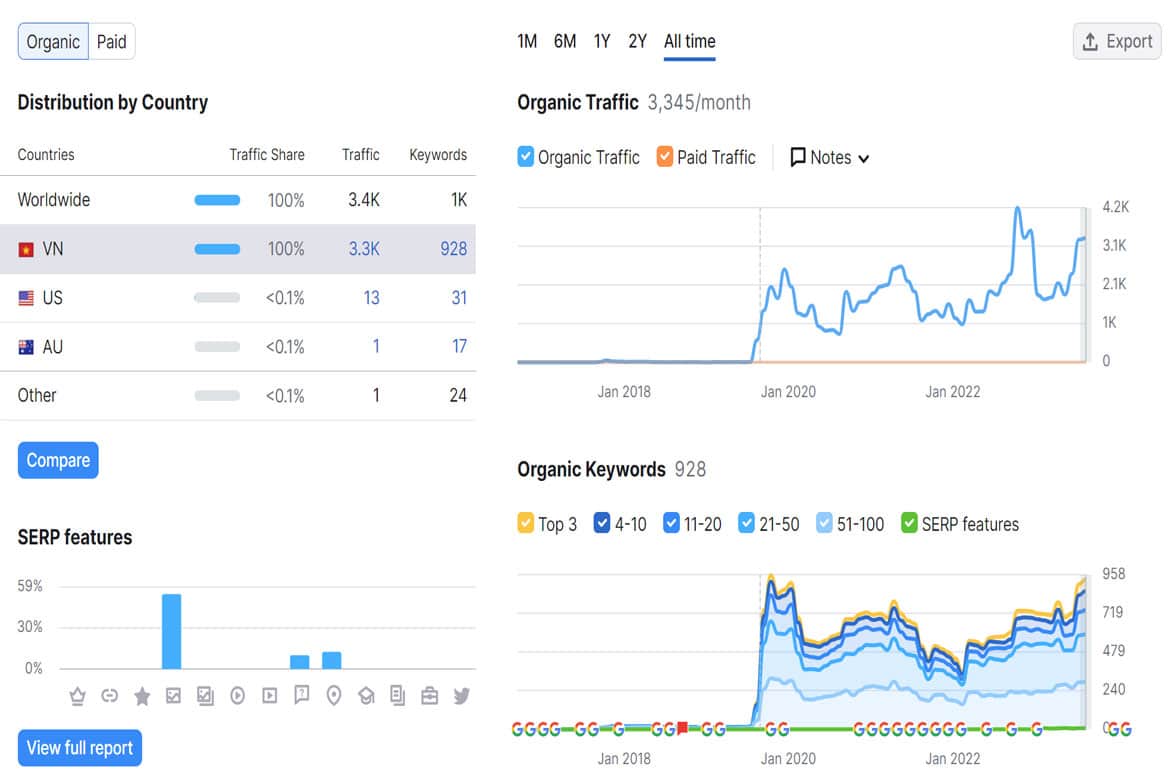Click the square play featured video icon
The height and width of the screenshot is (780, 1170).
tap(269, 696)
